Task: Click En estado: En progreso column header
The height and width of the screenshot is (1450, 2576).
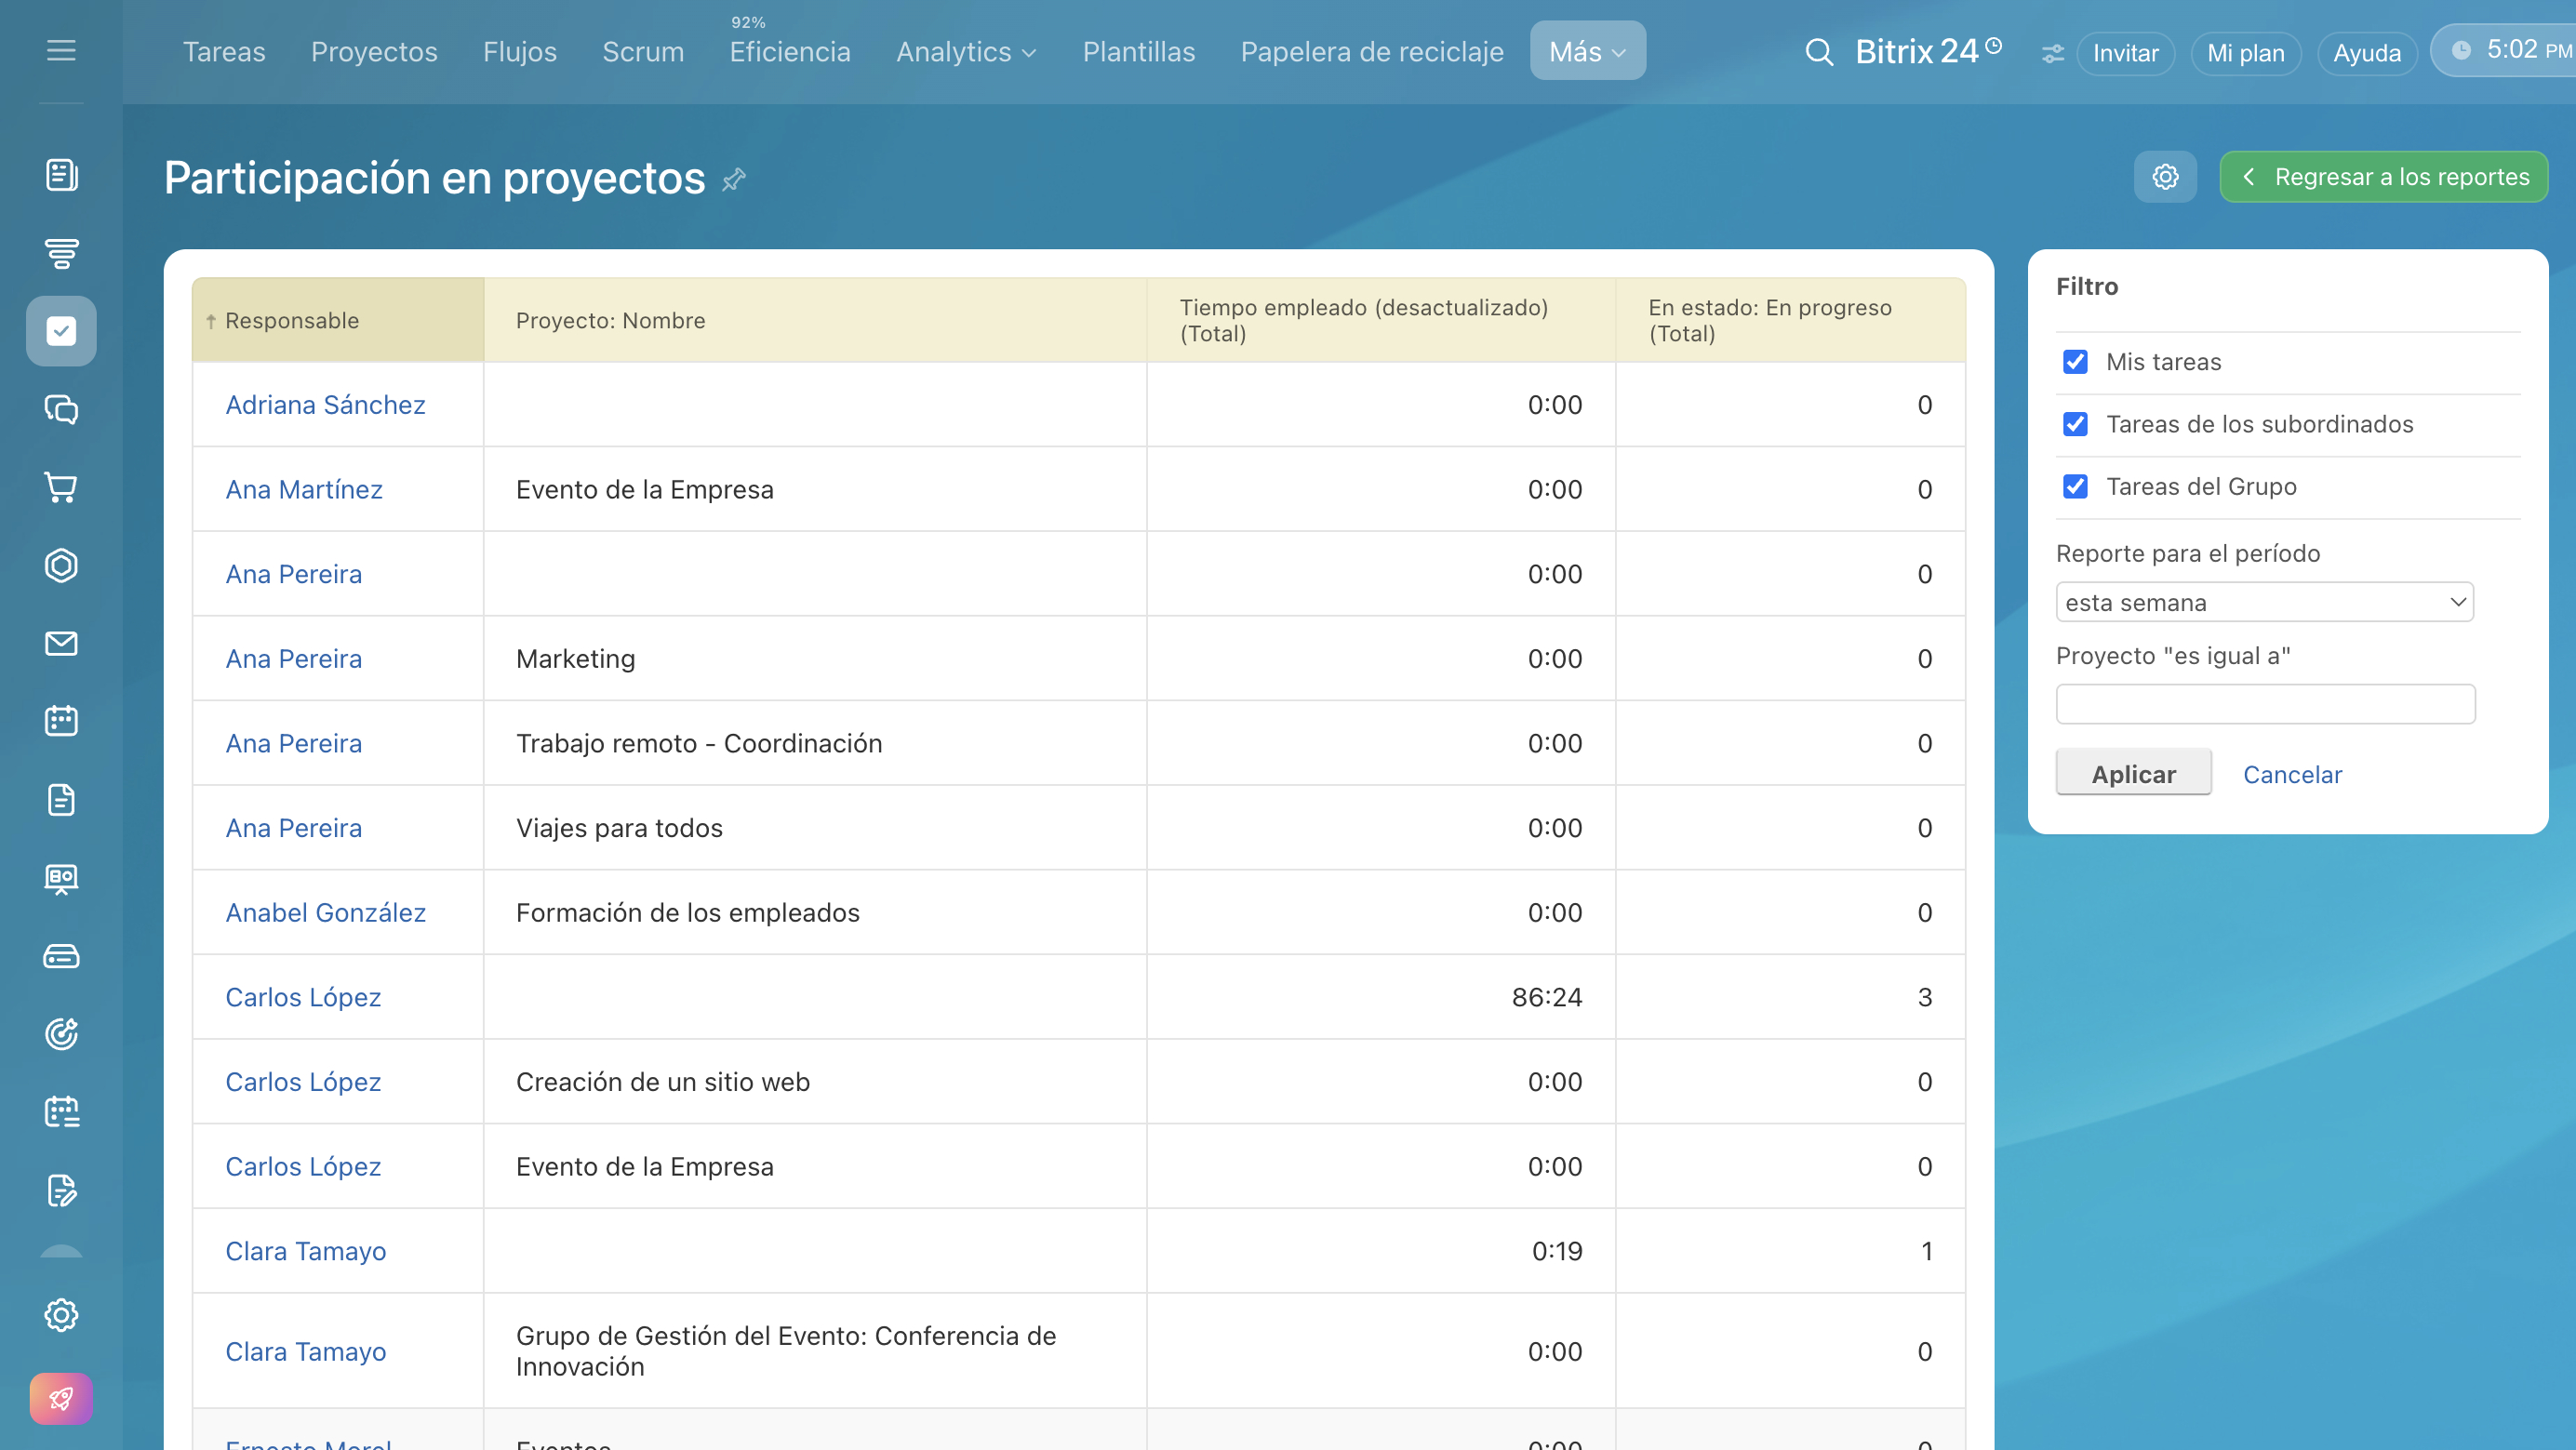Action: [1790, 320]
